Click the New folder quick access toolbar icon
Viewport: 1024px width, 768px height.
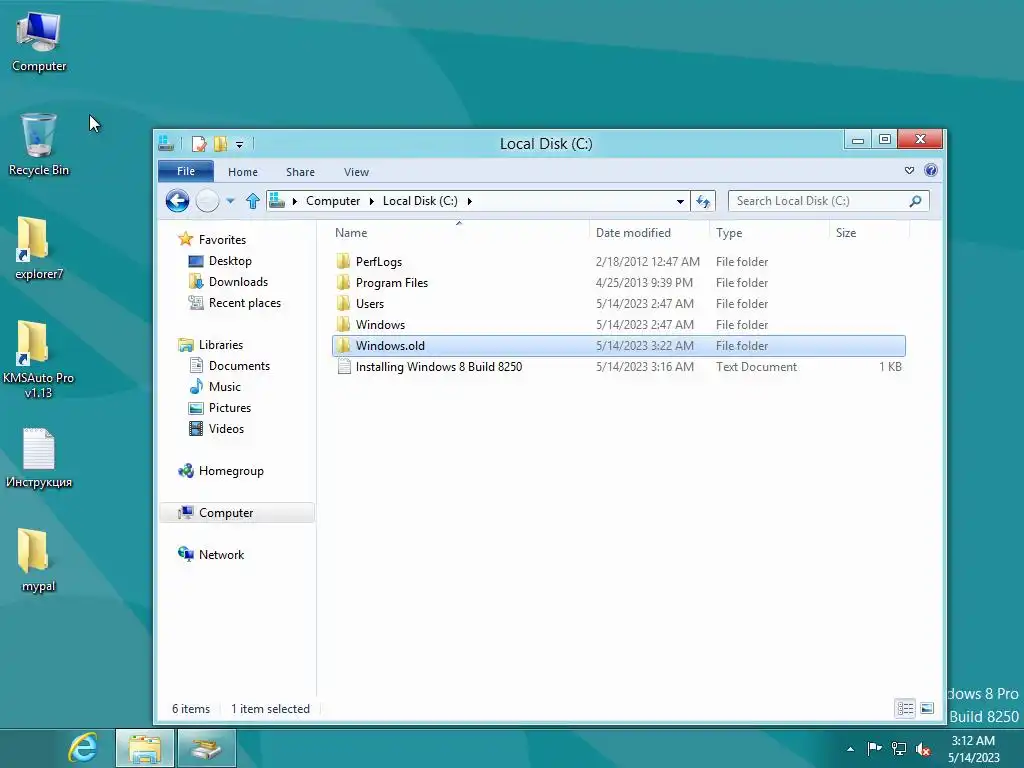click(x=221, y=144)
